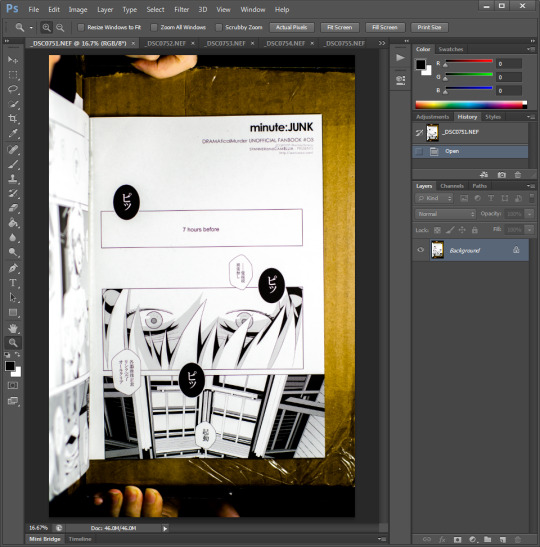Viewport: 540px width, 547px height.
Task: Toggle lock transparent pixels
Action: coord(437,230)
